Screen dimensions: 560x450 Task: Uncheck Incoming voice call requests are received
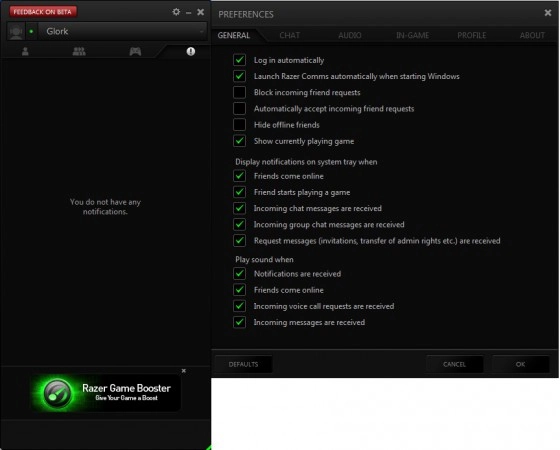click(240, 306)
